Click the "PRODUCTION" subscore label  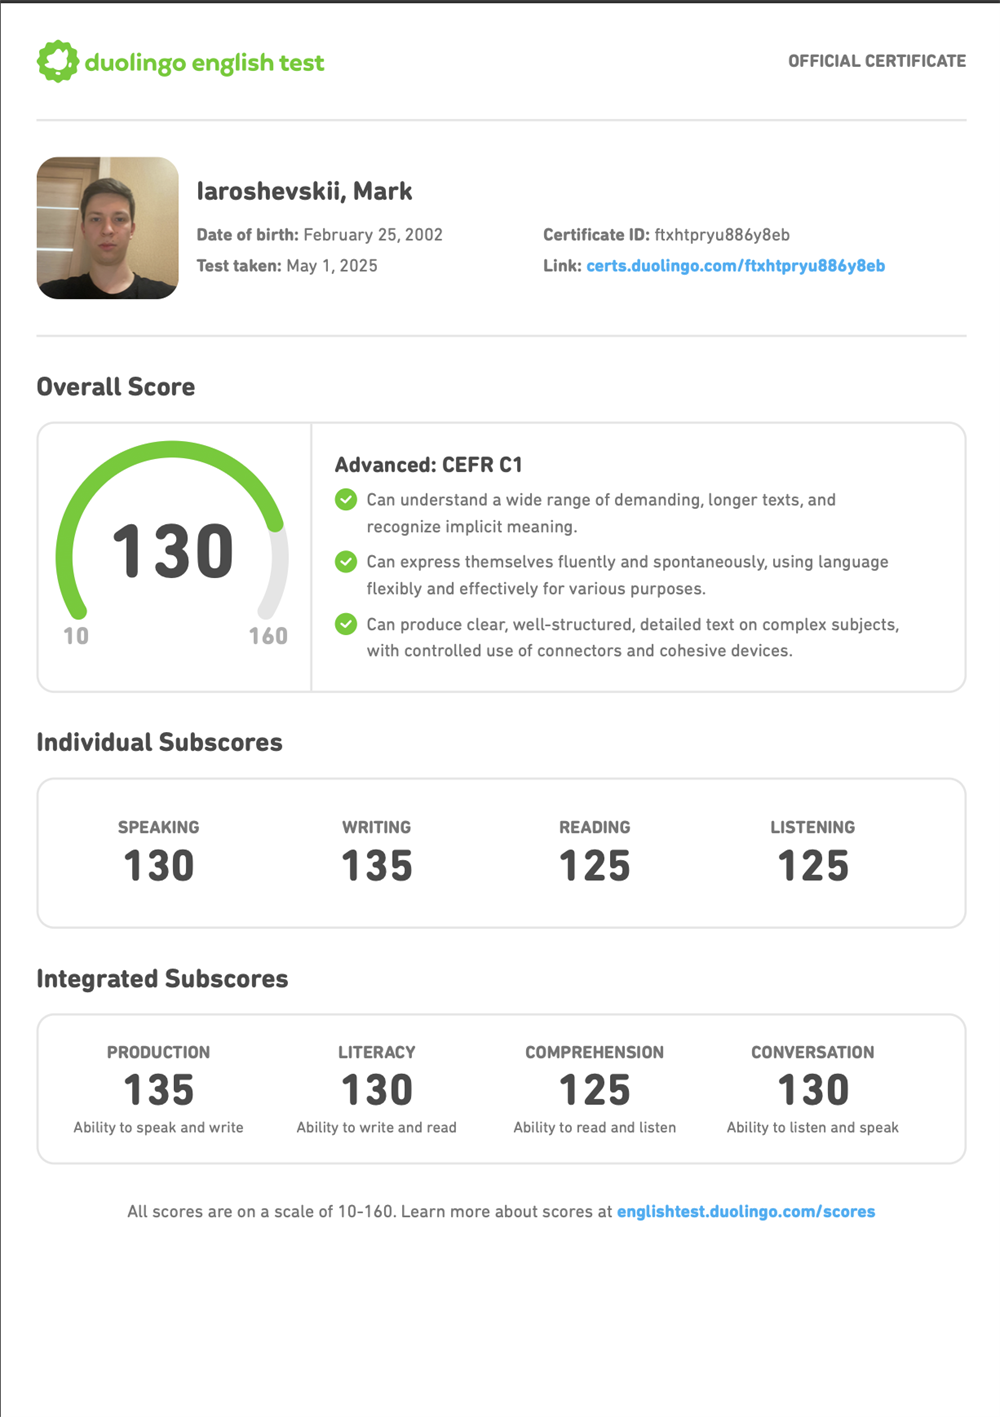pos(159,1052)
